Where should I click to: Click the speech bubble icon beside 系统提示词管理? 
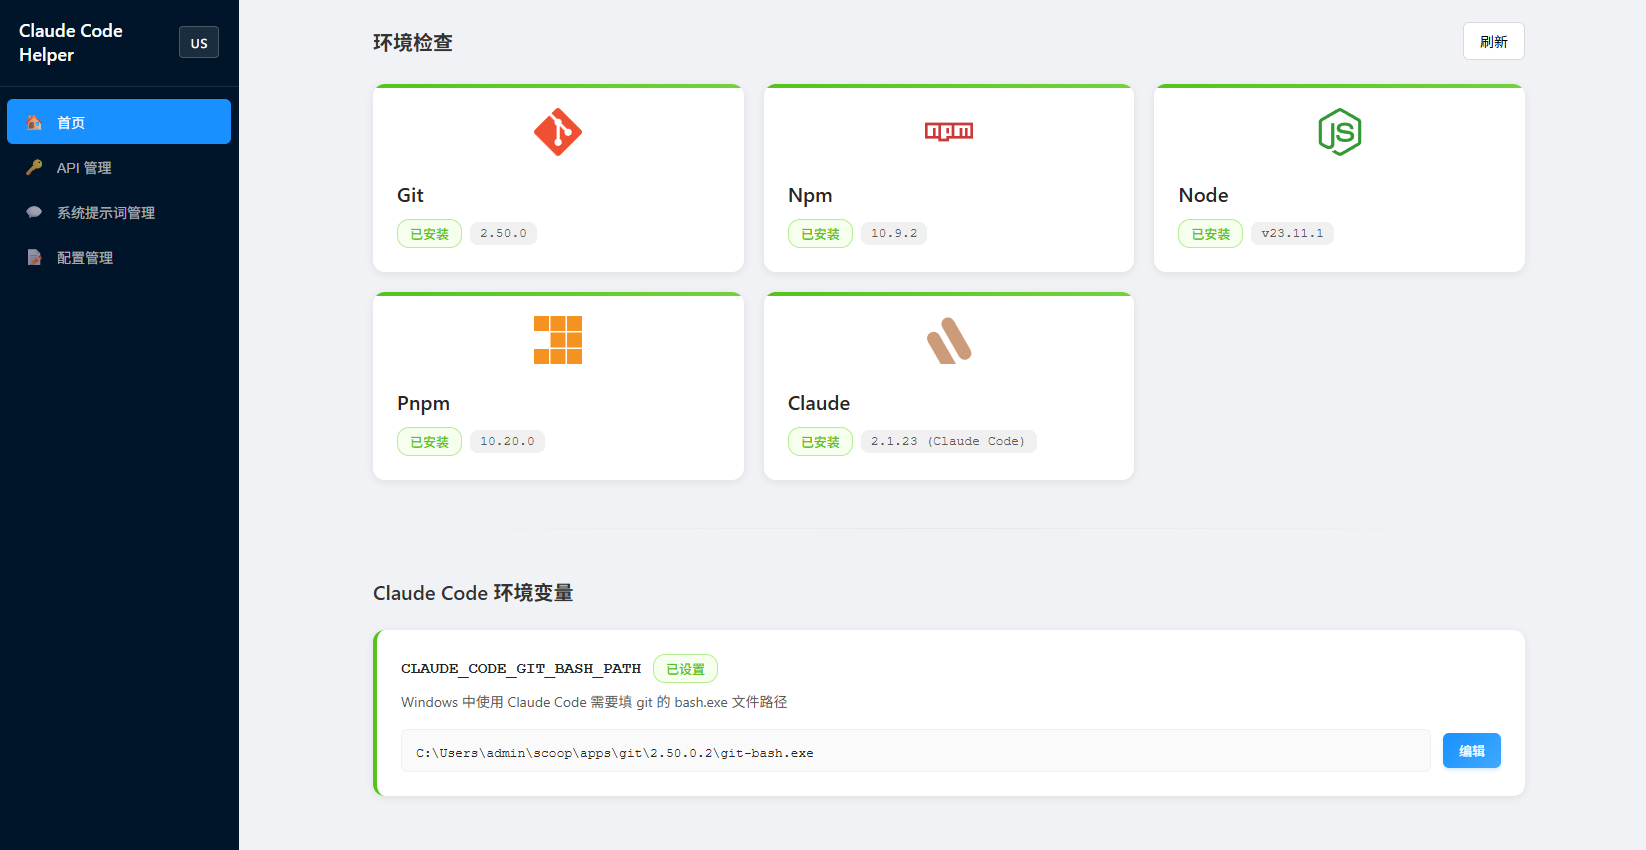[x=34, y=212]
